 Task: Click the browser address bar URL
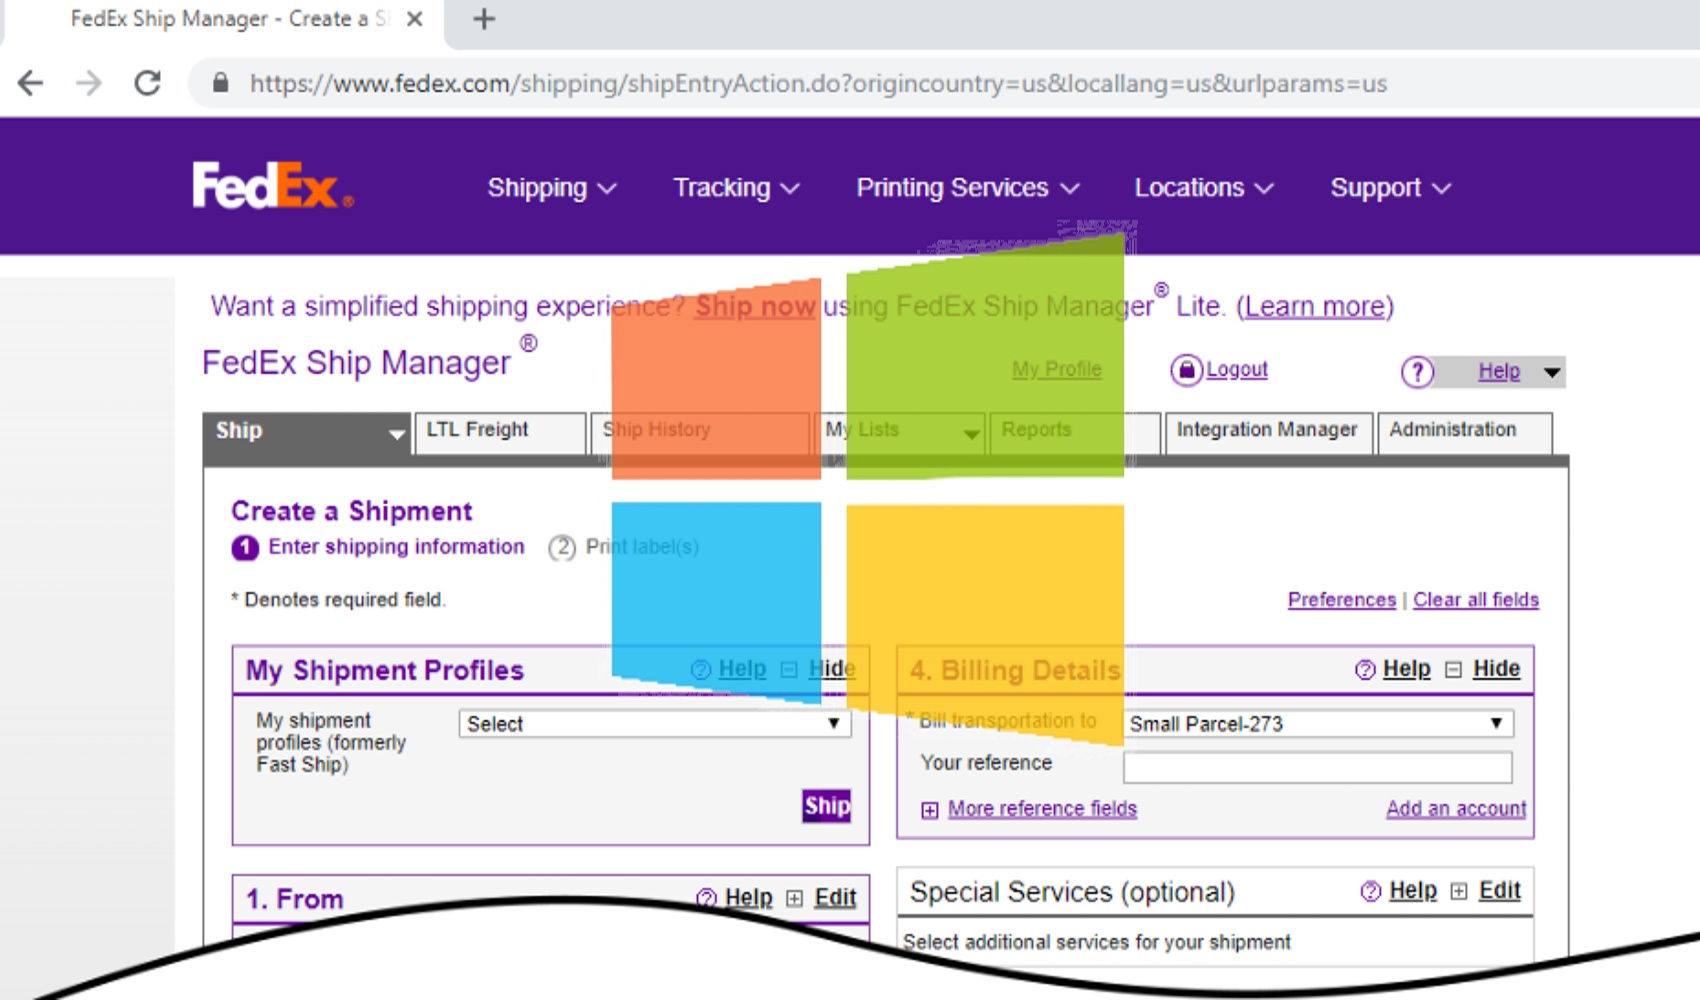(x=818, y=83)
